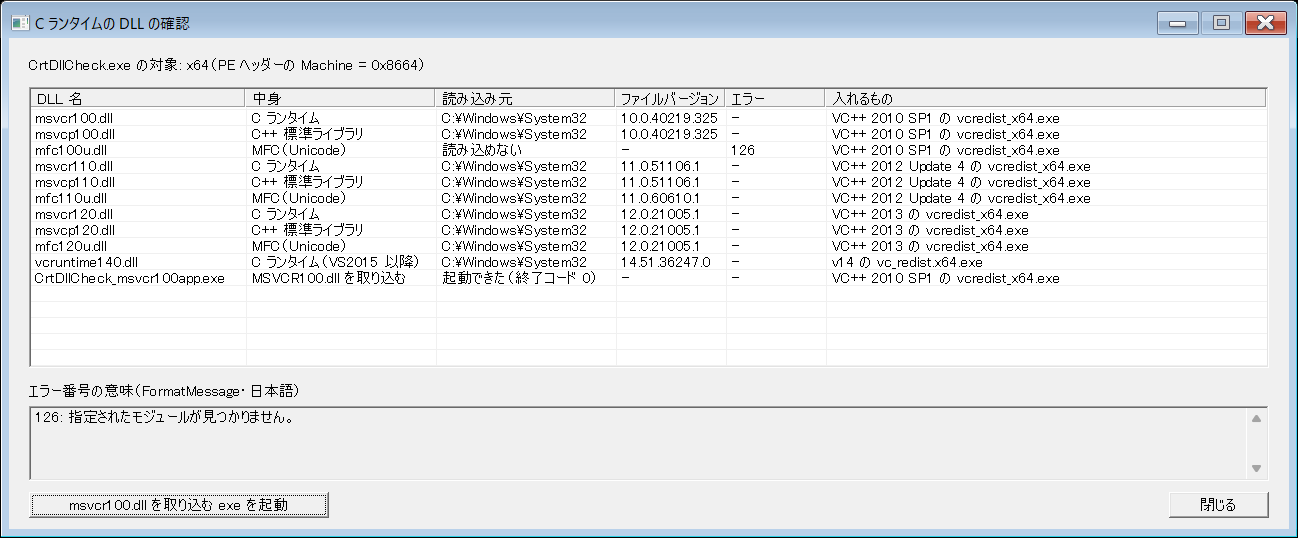Select the msvcr110.dll row
The height and width of the screenshot is (538, 1298).
[x=649, y=166]
